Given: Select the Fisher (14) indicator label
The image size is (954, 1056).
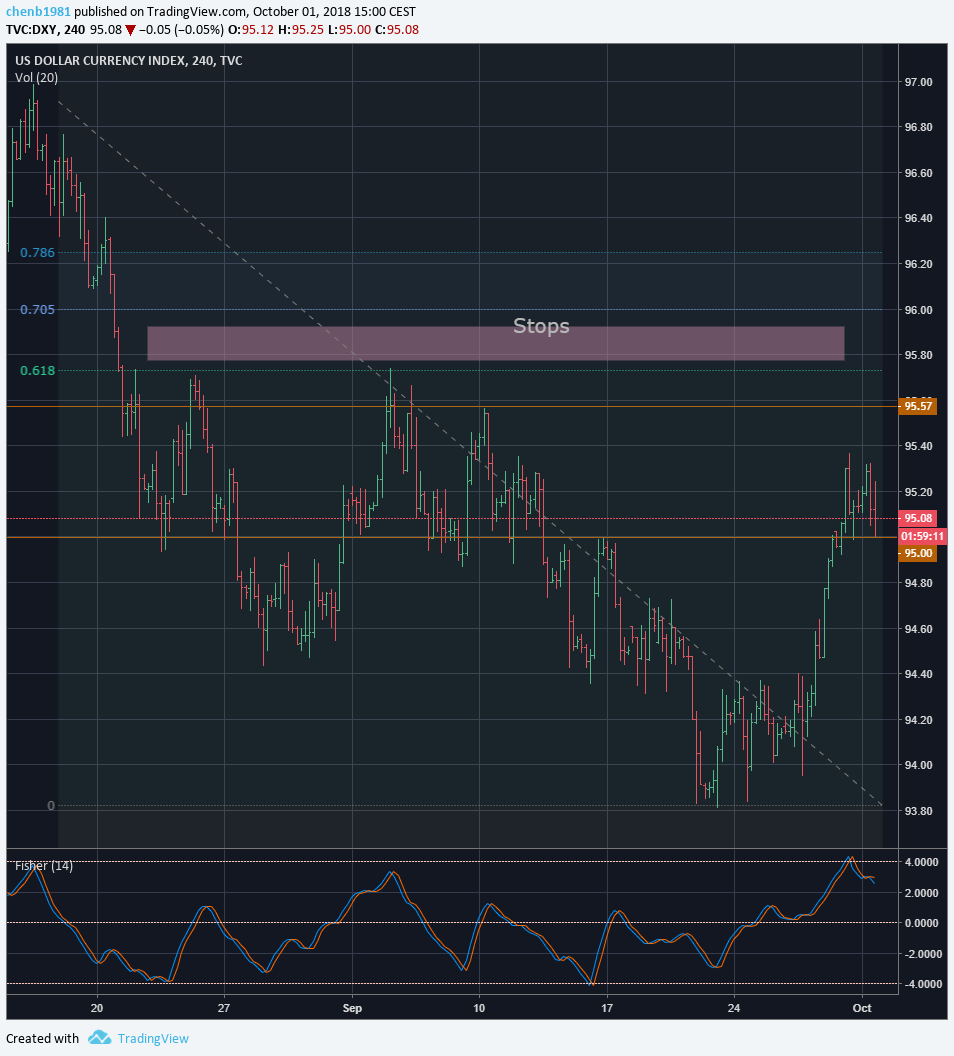Looking at the screenshot, I should [44, 865].
